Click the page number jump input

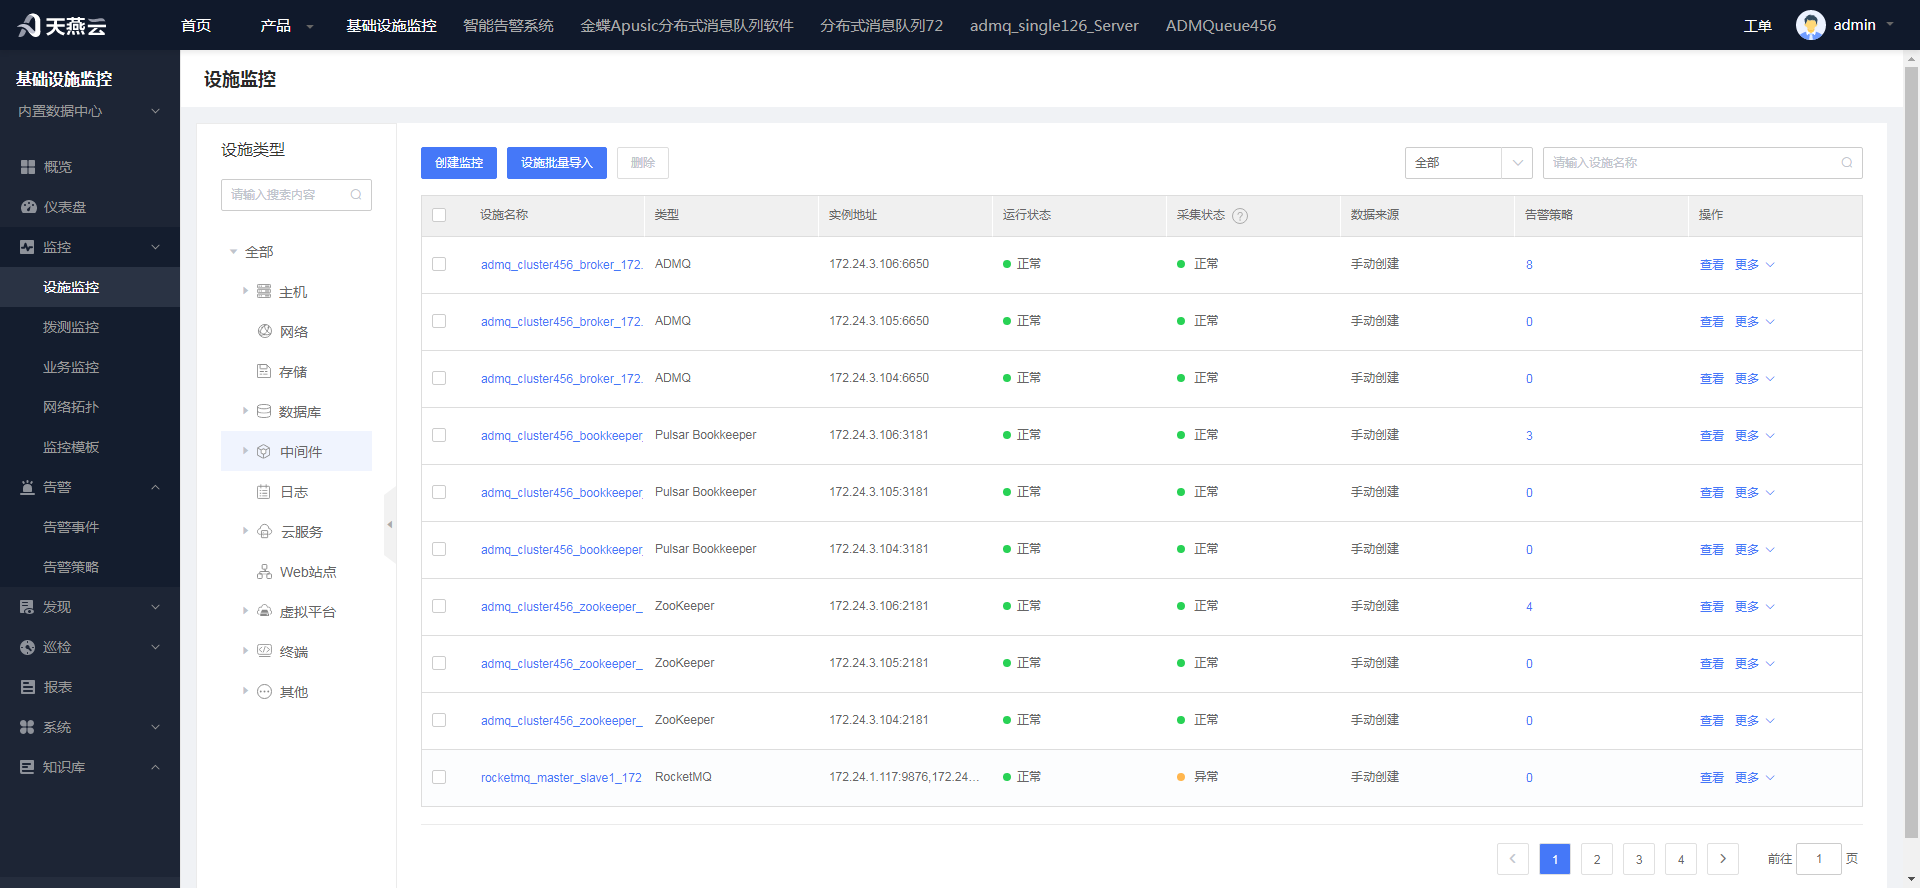point(1819,859)
